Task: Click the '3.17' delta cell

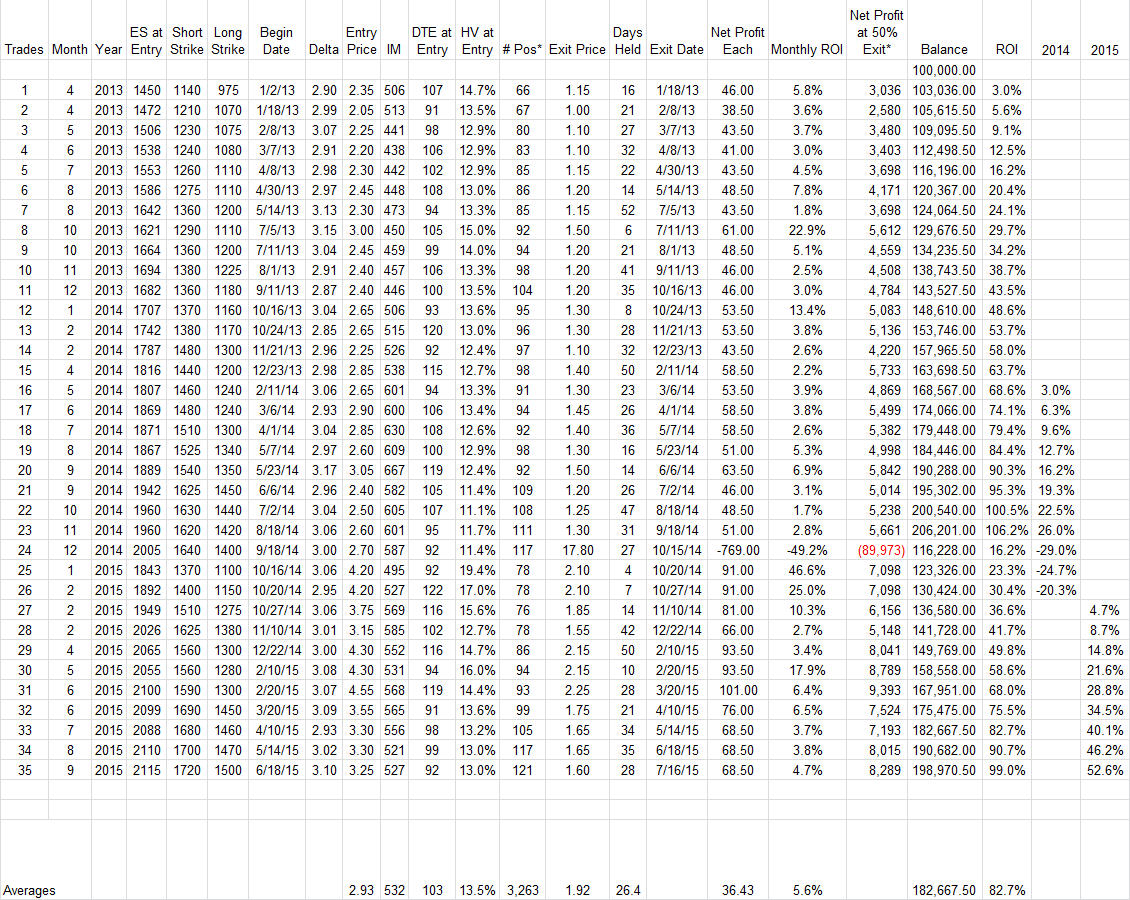Action: [x=324, y=470]
